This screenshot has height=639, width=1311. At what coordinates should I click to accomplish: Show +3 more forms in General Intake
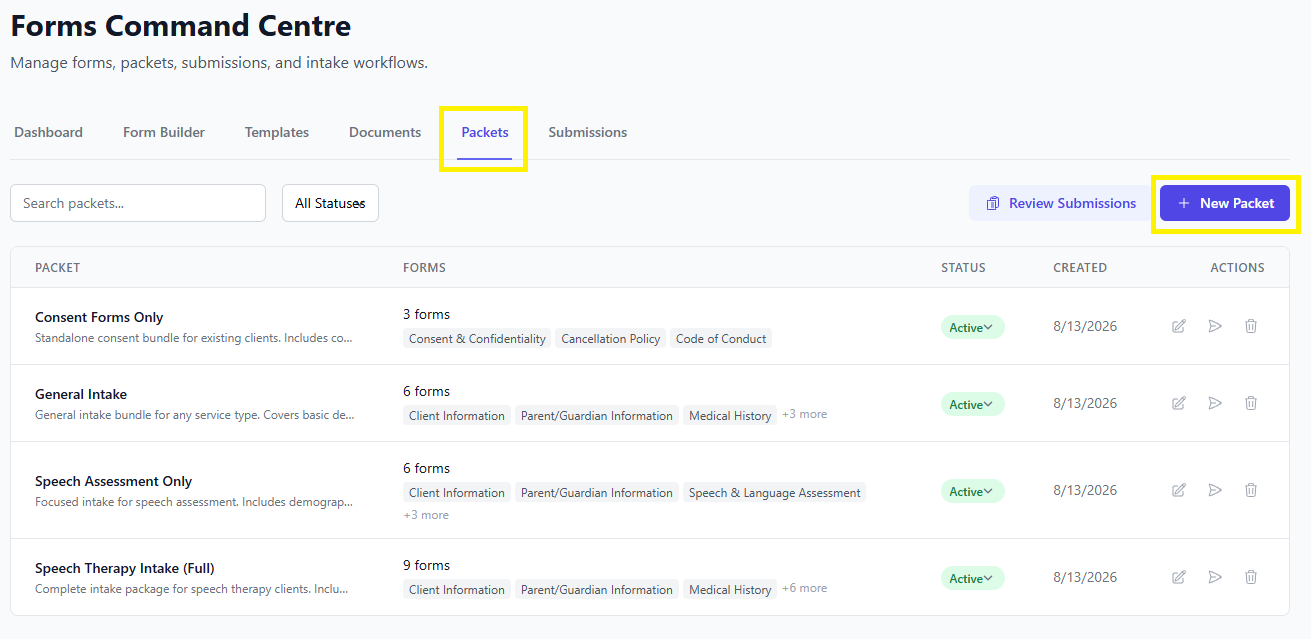(804, 414)
